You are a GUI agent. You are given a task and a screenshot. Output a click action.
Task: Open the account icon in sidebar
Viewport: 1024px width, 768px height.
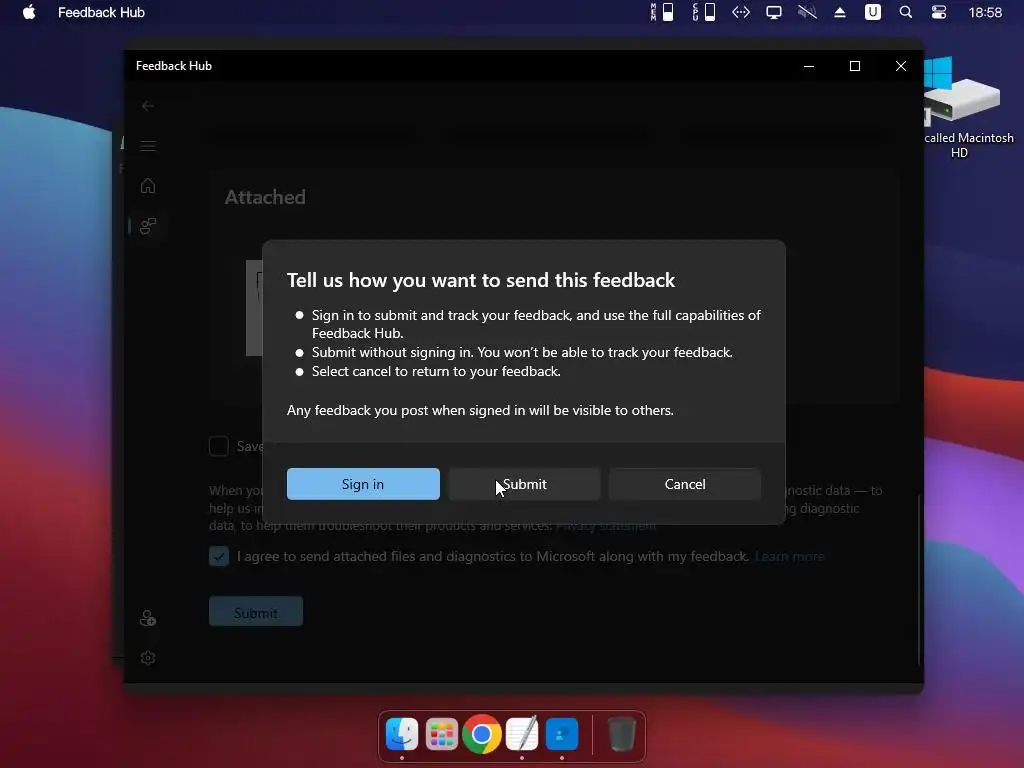click(x=148, y=618)
